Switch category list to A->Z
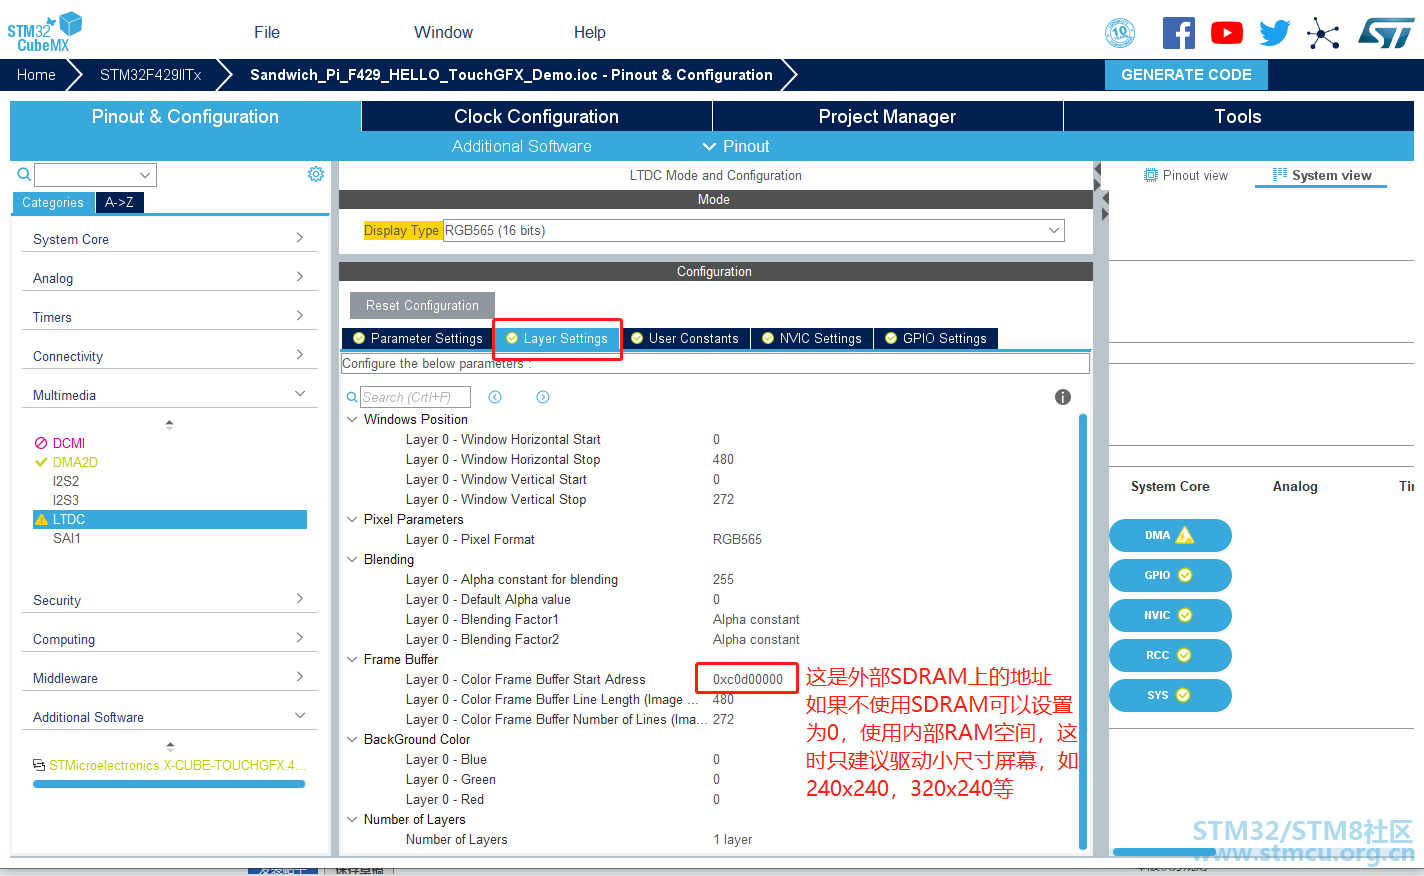The width and height of the screenshot is (1424, 876). [x=119, y=202]
